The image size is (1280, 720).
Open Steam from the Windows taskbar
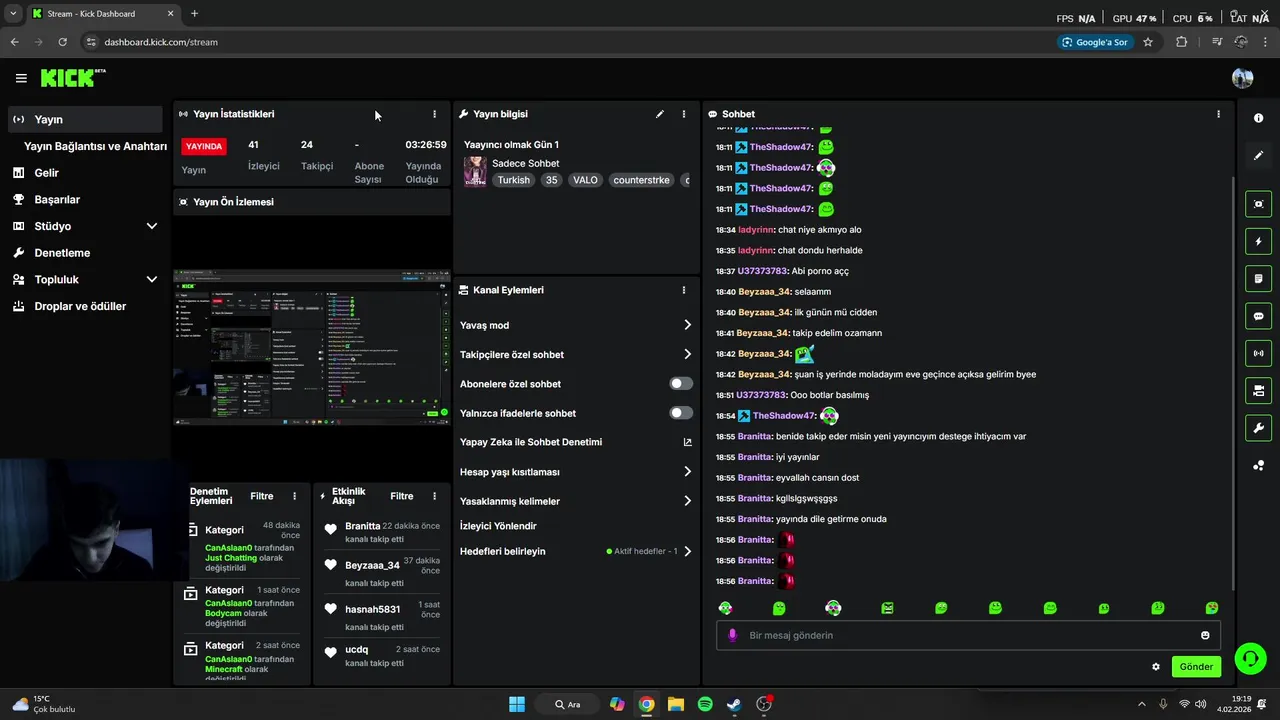(734, 704)
